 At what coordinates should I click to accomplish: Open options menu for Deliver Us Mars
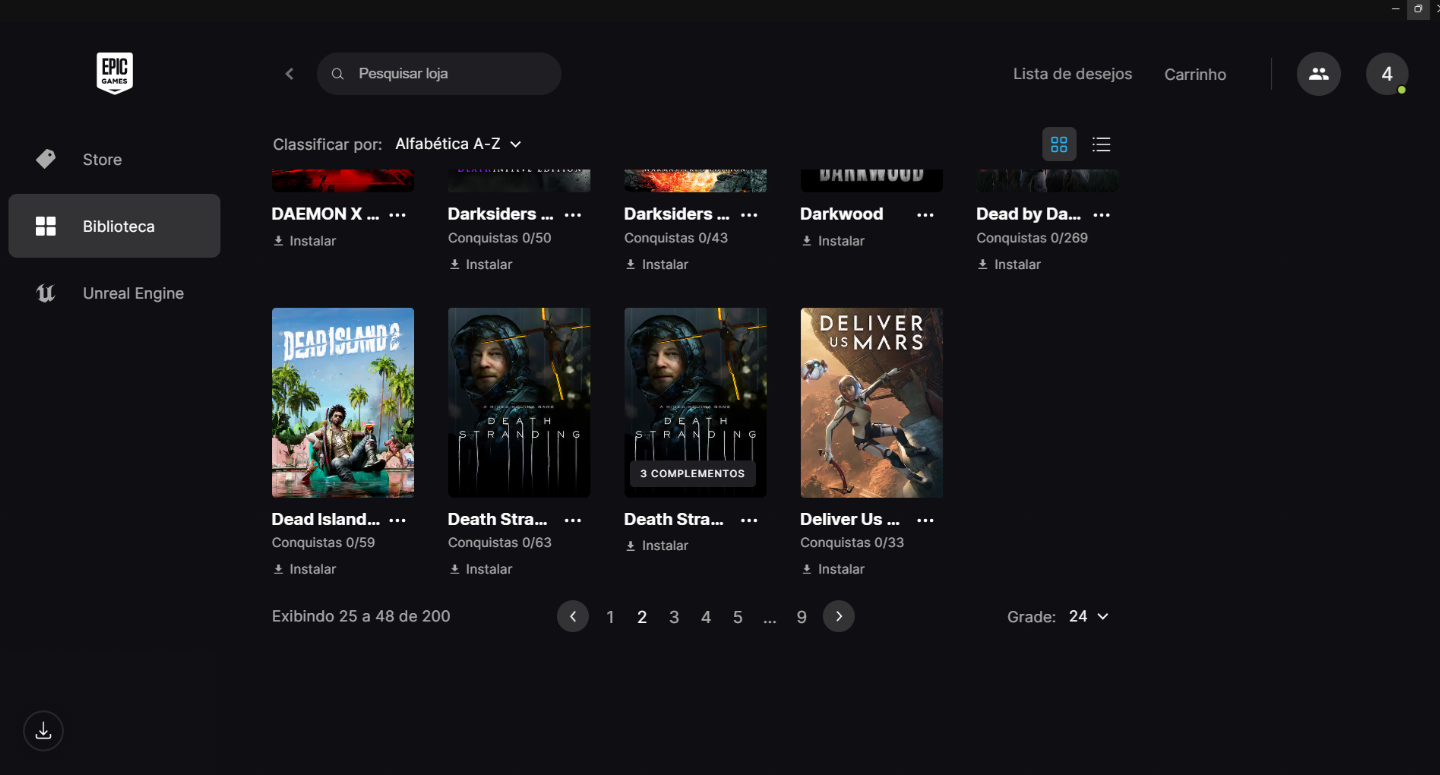(x=925, y=520)
